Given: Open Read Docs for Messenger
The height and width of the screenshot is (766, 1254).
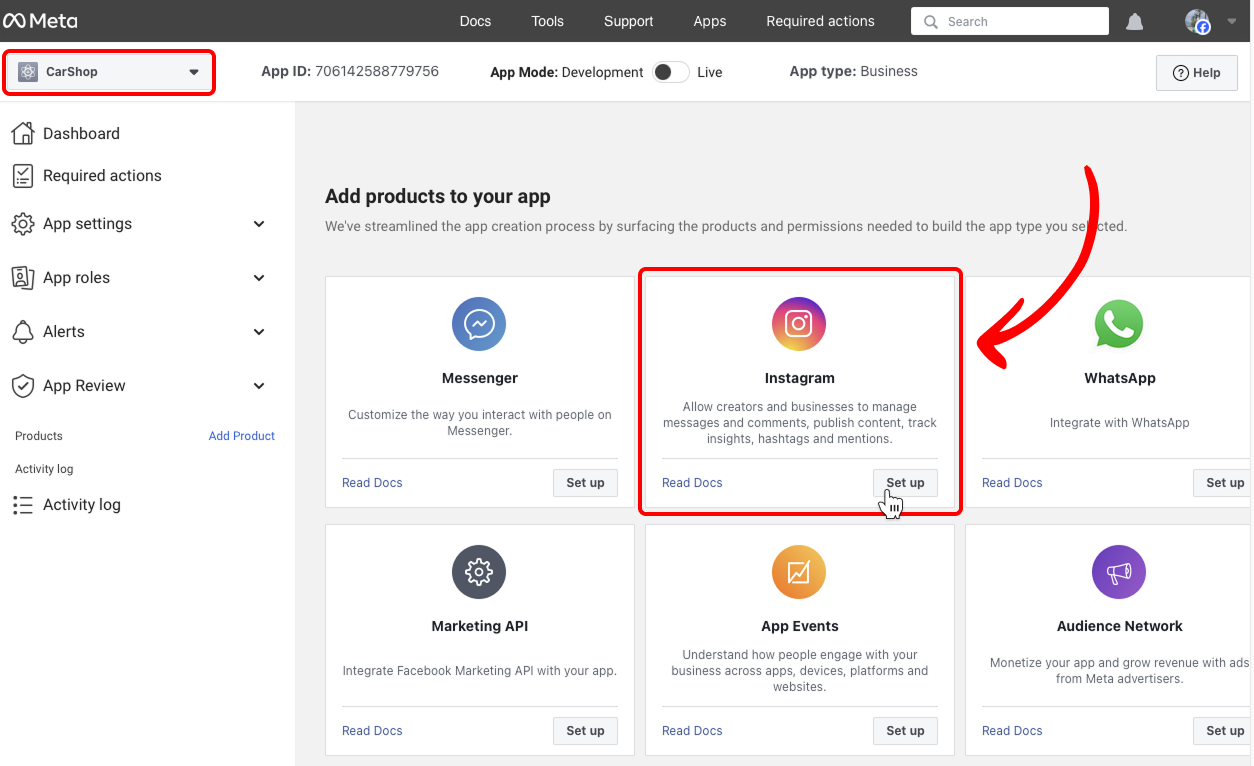Looking at the screenshot, I should click(372, 483).
